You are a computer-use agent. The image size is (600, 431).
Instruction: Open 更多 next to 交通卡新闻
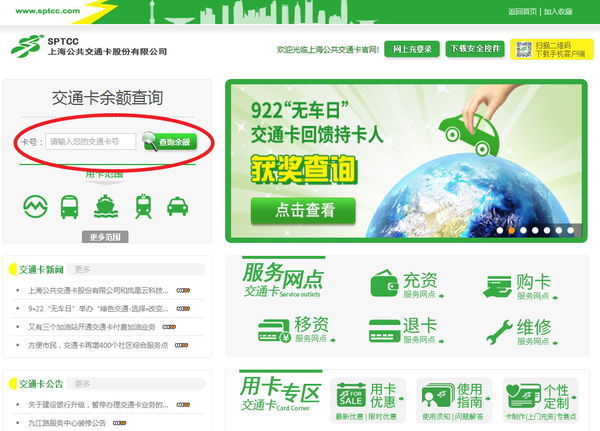(x=82, y=269)
